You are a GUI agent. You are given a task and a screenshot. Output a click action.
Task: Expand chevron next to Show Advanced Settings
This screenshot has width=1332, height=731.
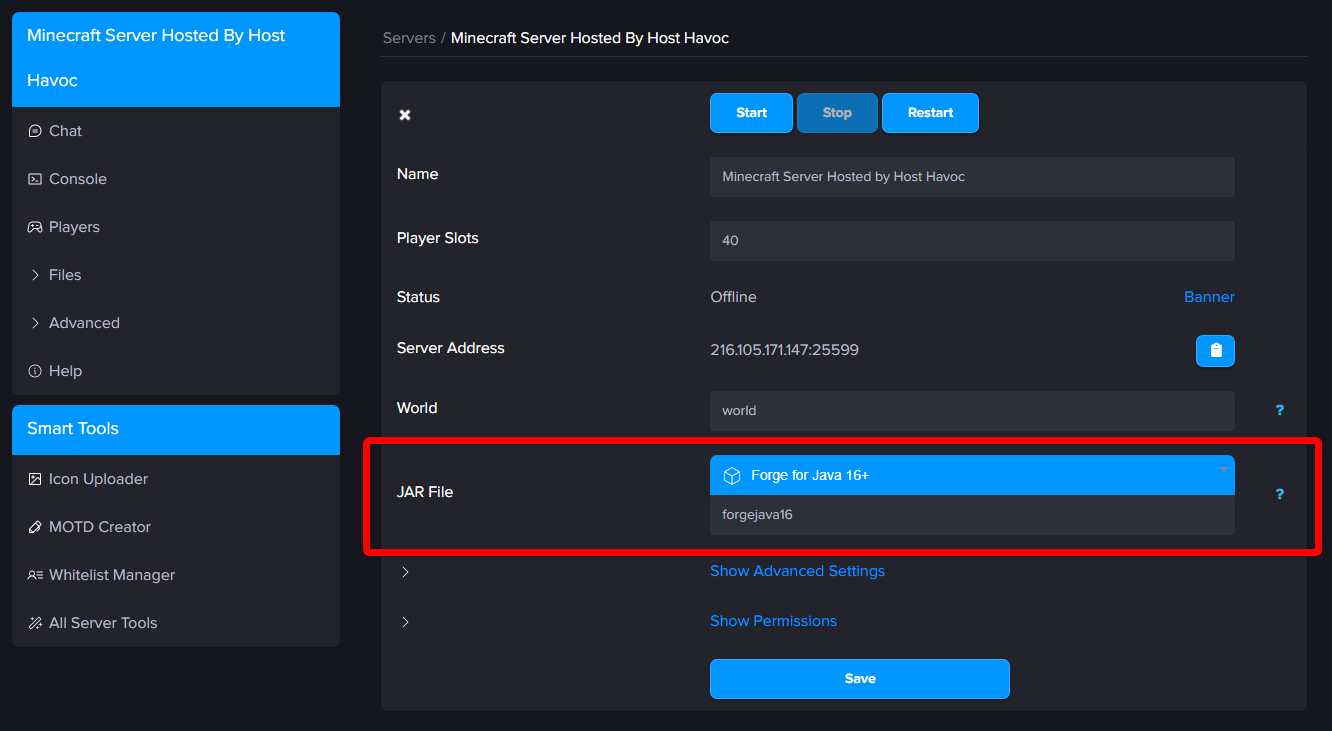tap(405, 572)
